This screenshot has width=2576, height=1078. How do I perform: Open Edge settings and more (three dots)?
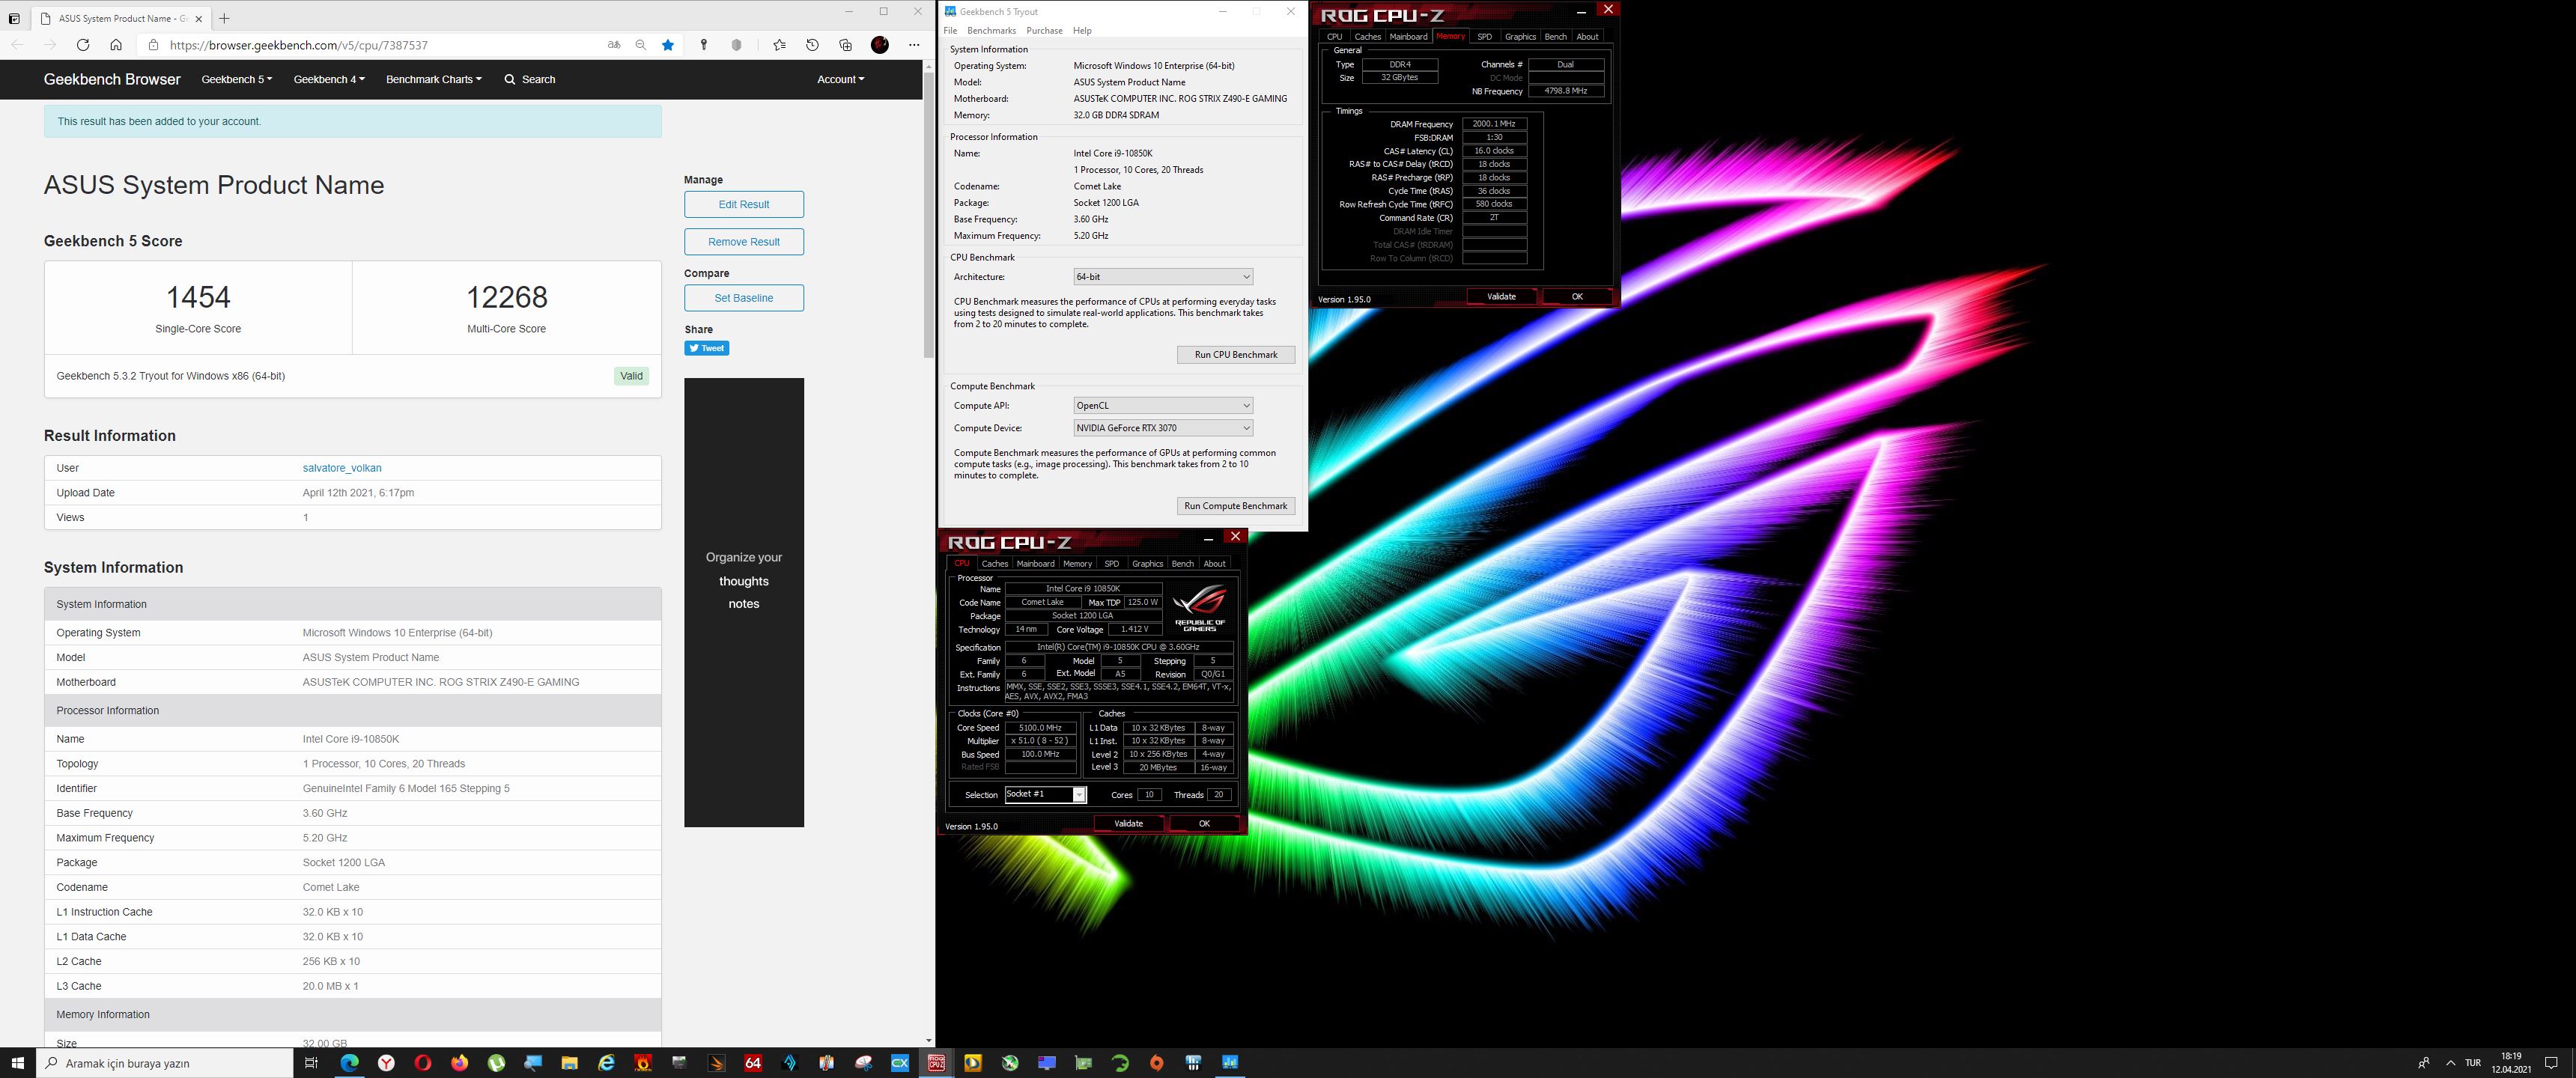tap(914, 45)
